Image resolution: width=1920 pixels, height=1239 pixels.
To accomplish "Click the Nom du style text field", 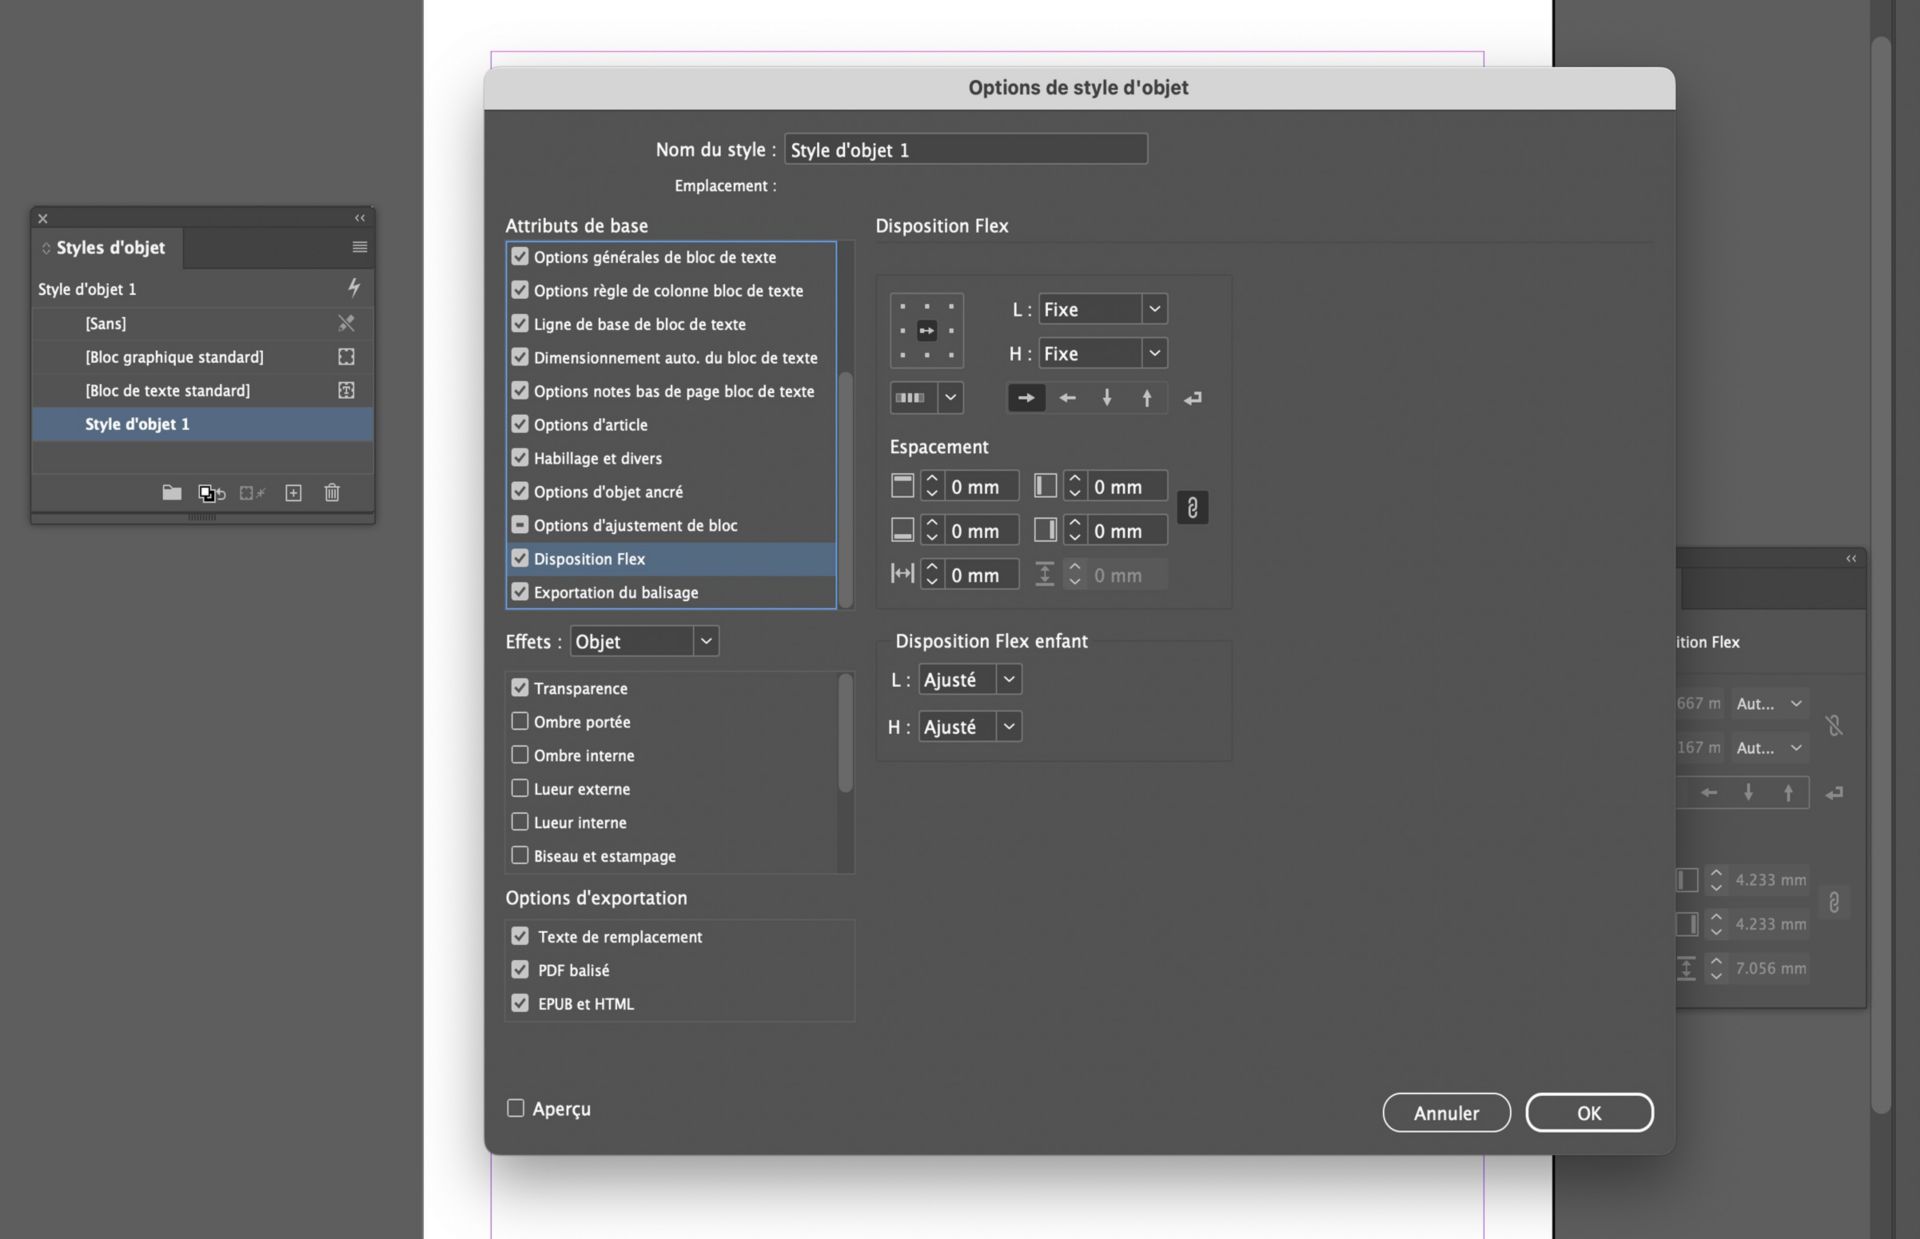I will pos(965,150).
